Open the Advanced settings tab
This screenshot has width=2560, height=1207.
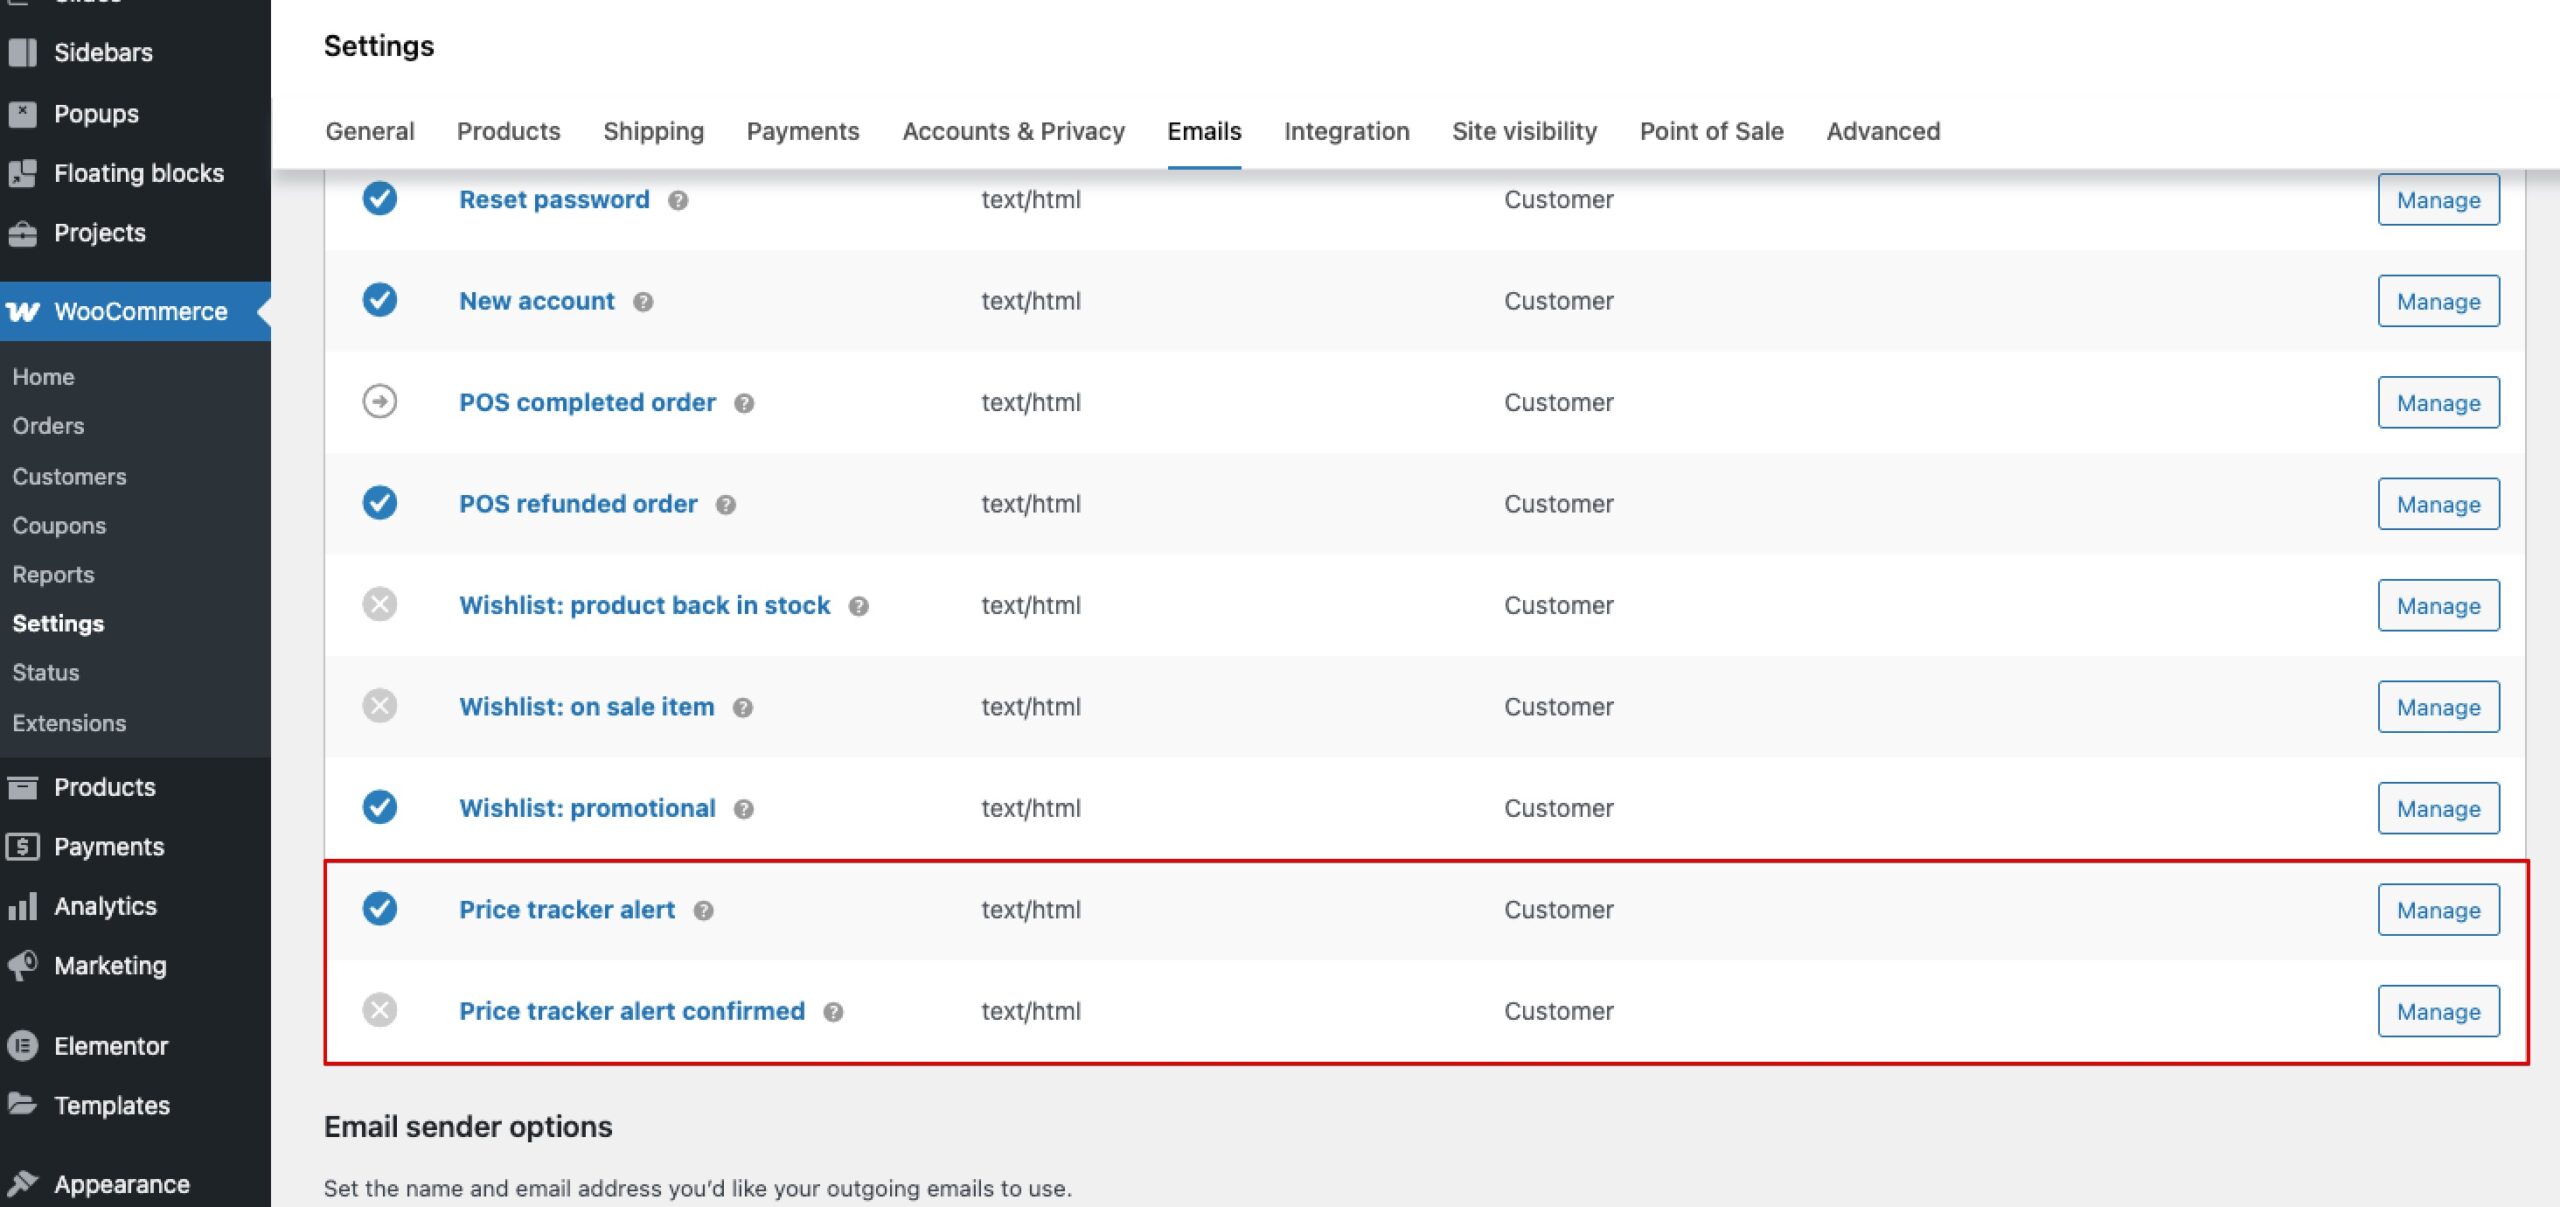click(x=1883, y=131)
